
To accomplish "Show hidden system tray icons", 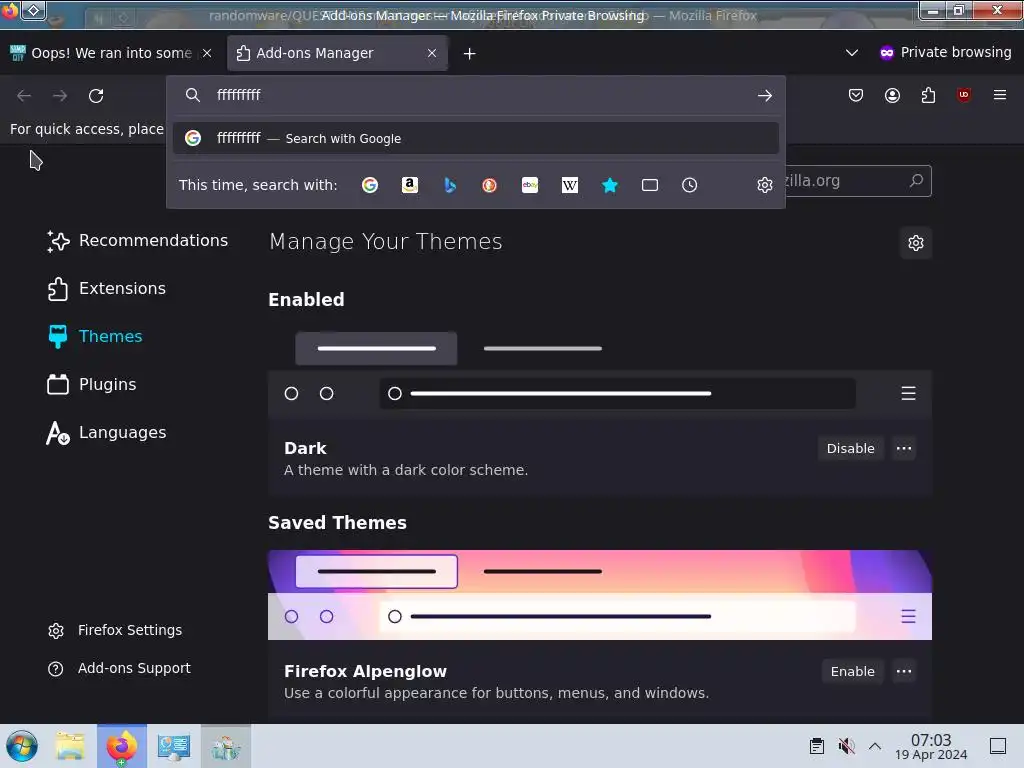I will click(x=875, y=746).
